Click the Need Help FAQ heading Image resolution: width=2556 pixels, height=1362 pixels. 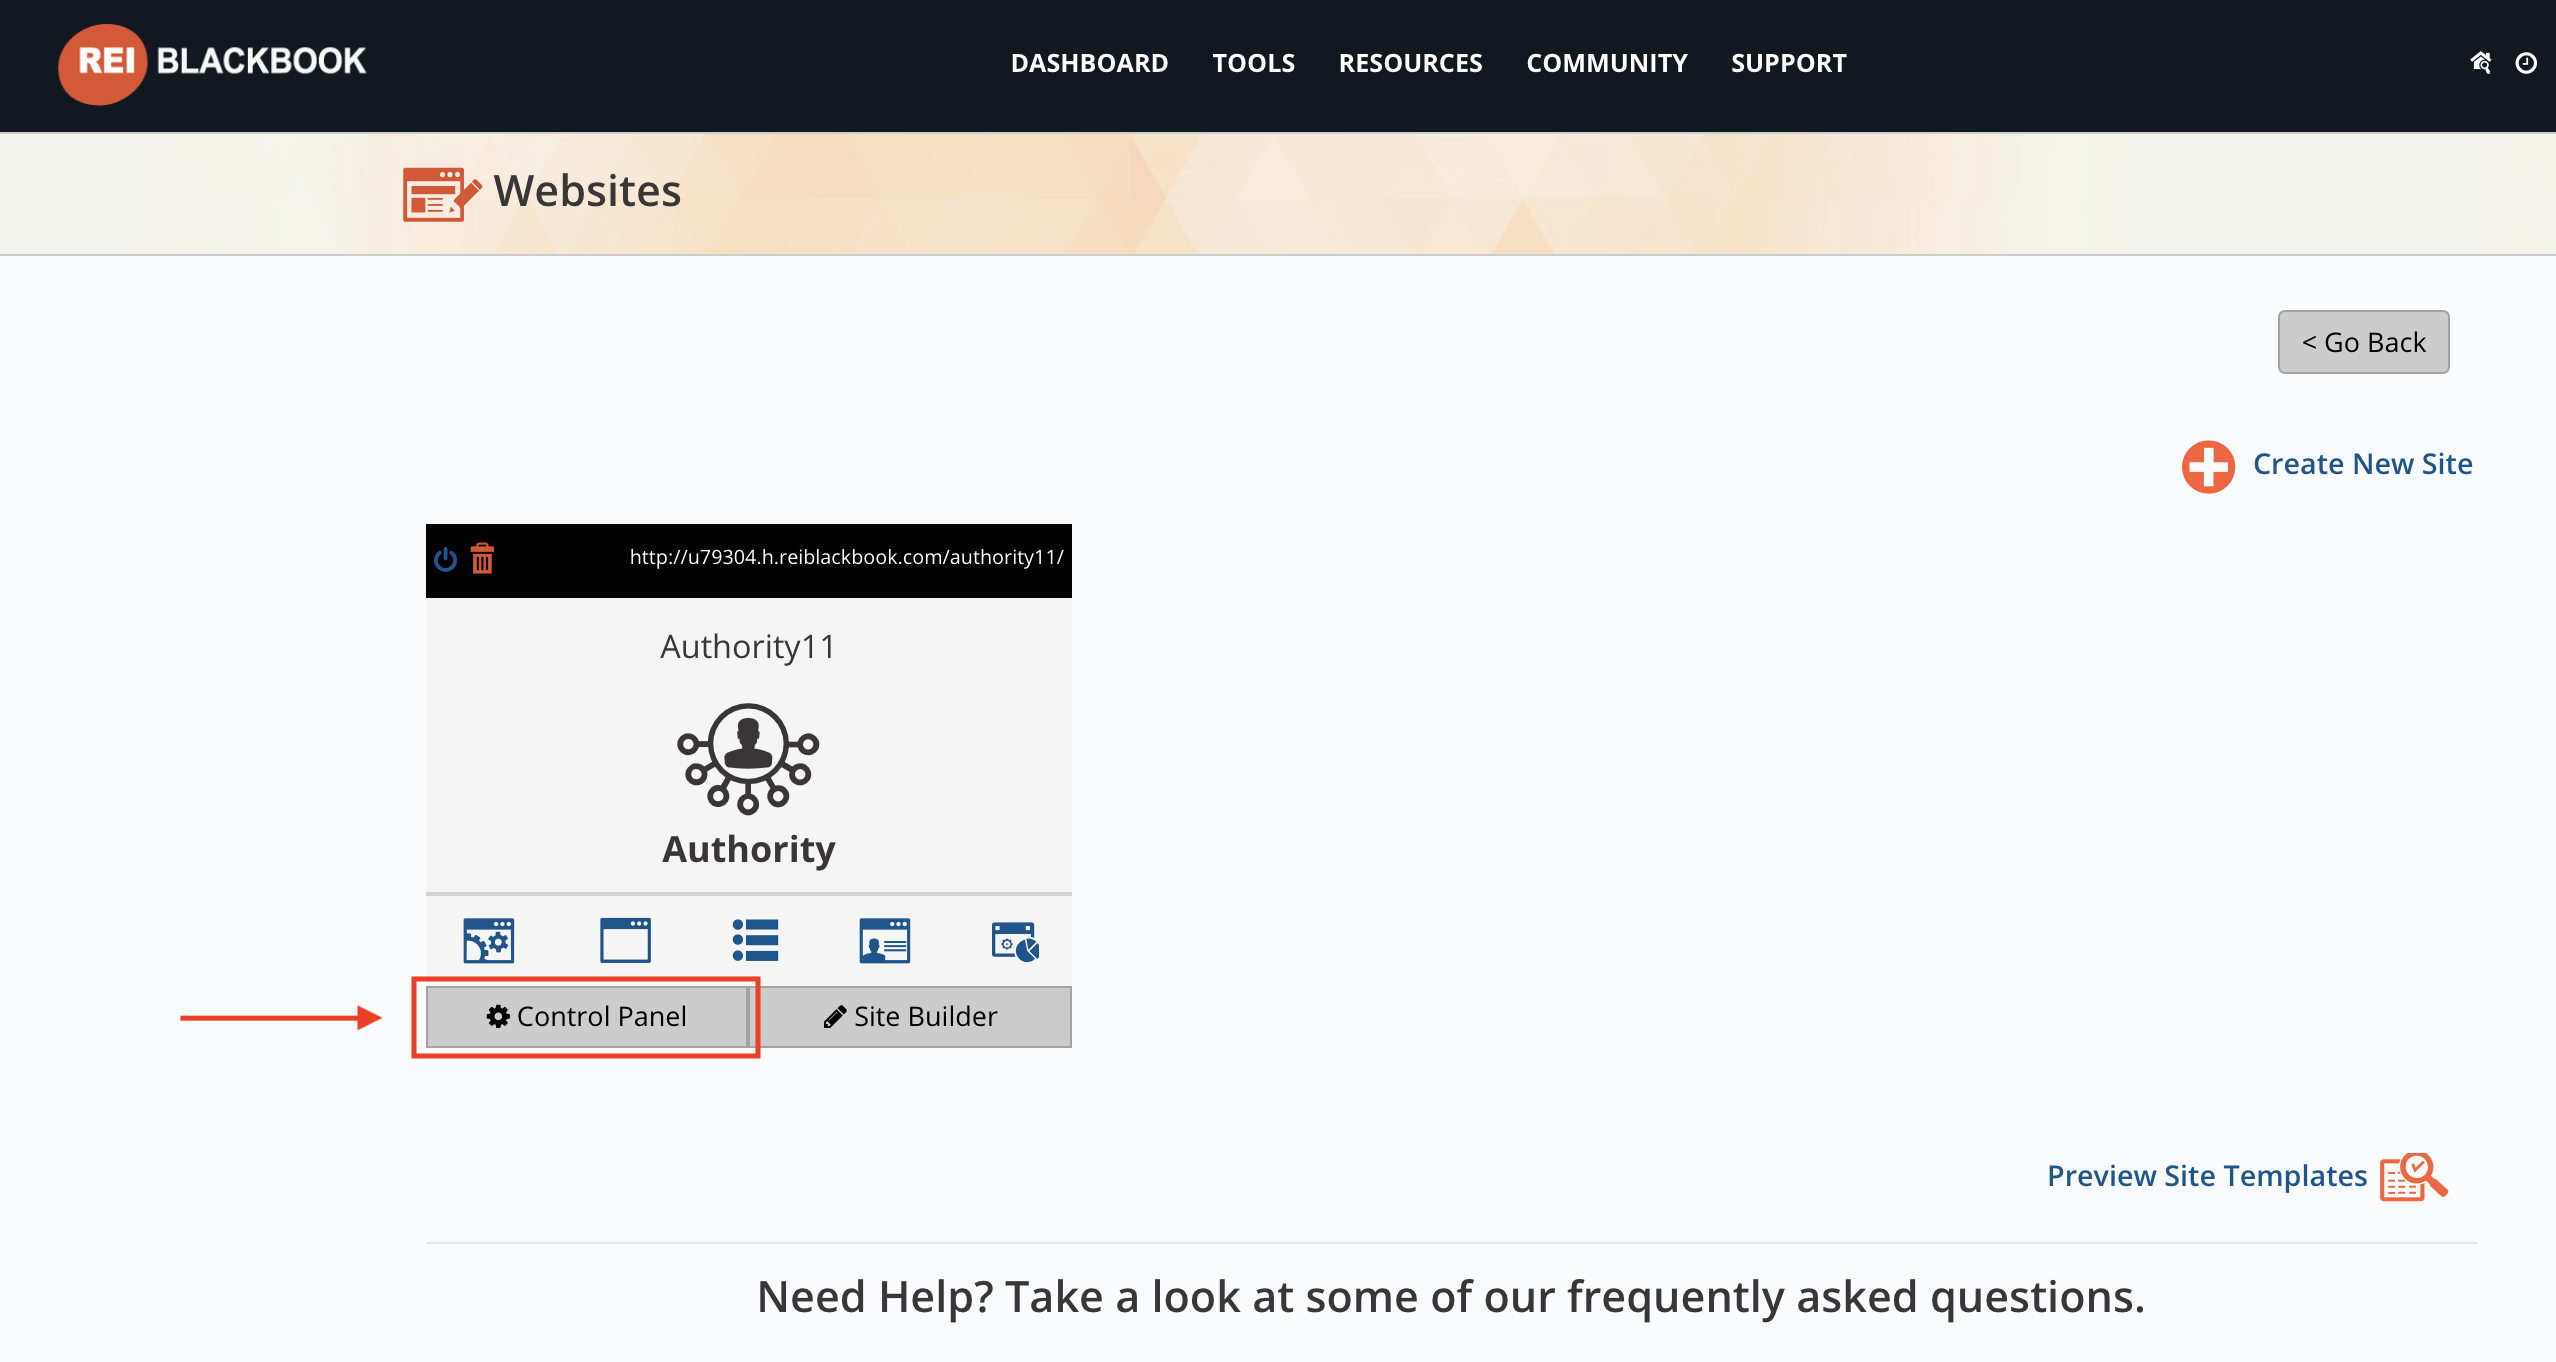pos(1451,1297)
